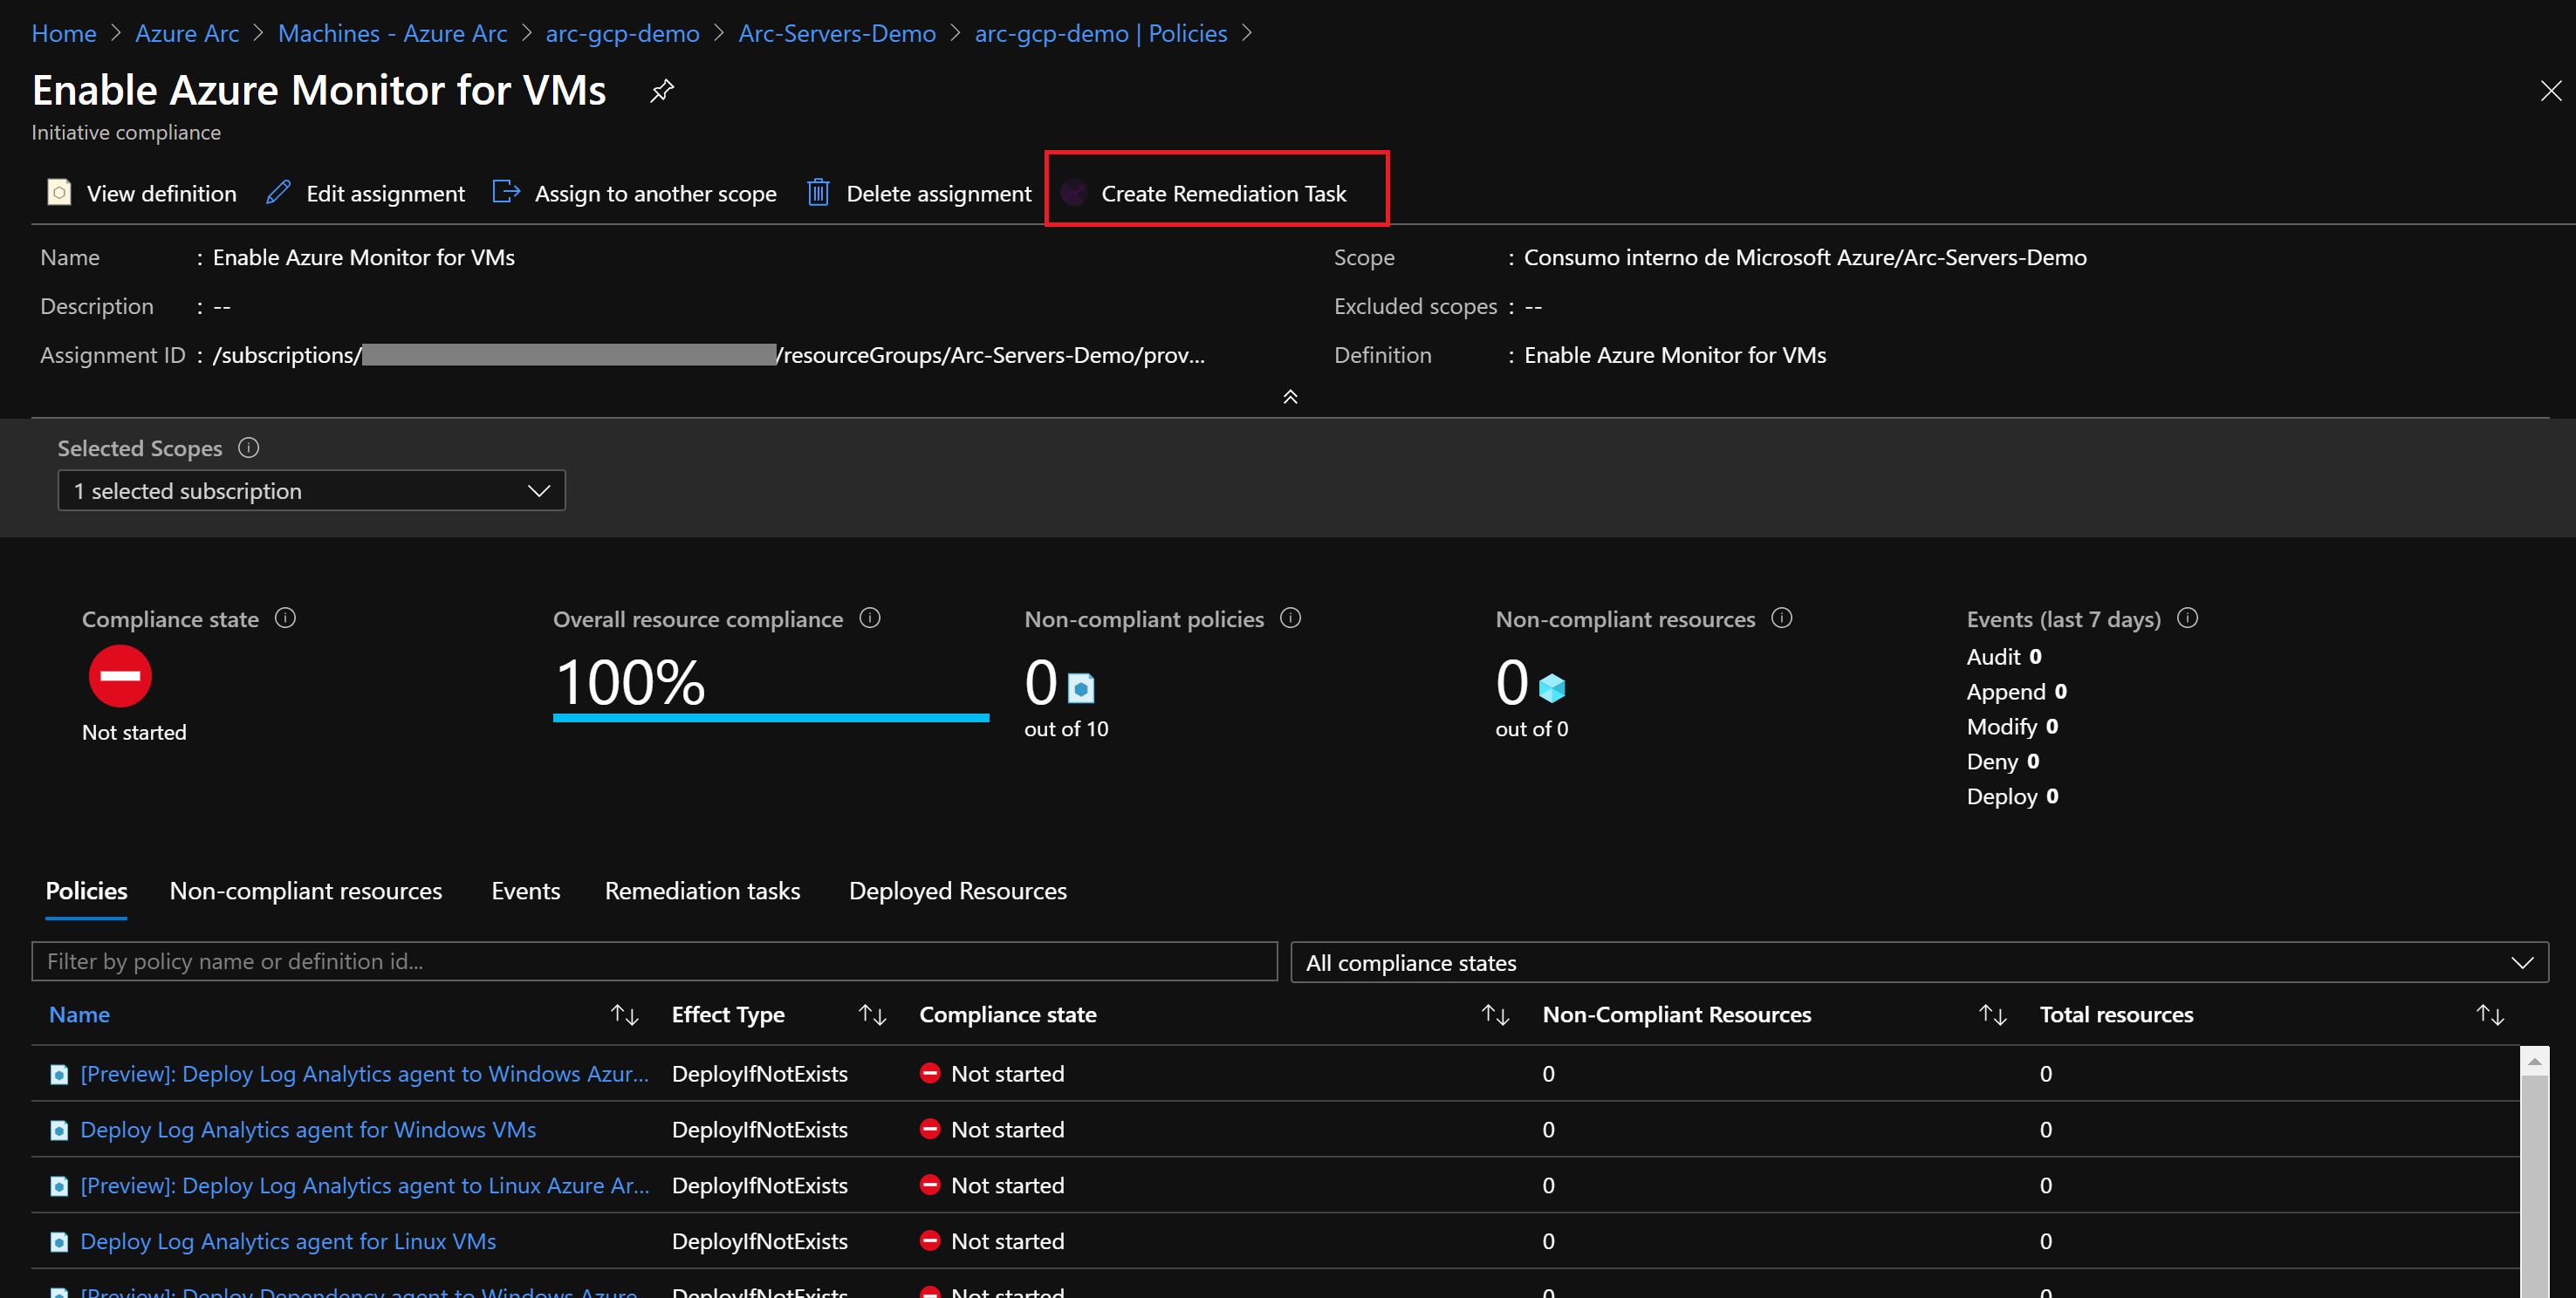Click the Delete assignment trash icon
Image resolution: width=2576 pixels, height=1298 pixels.
point(818,192)
